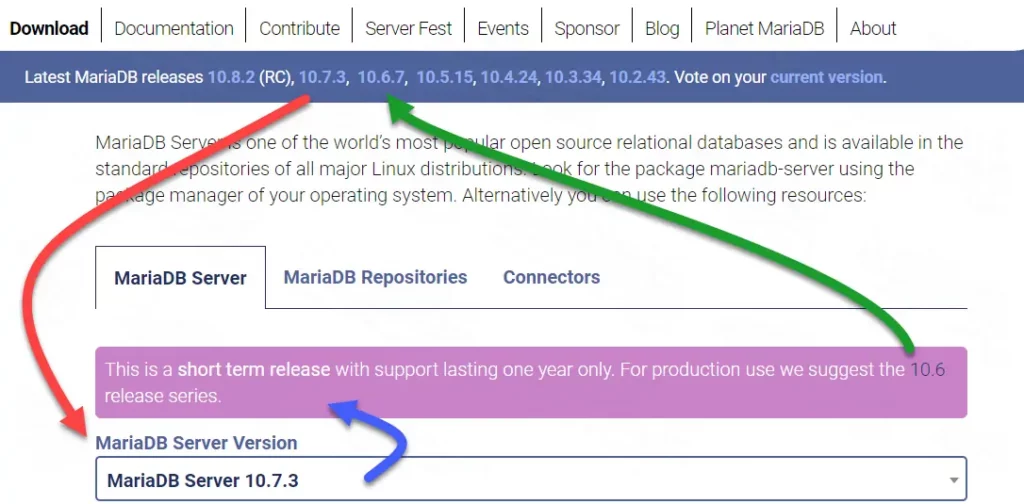1024x504 pixels.
Task: Open the Server Fest page
Action: (408, 28)
